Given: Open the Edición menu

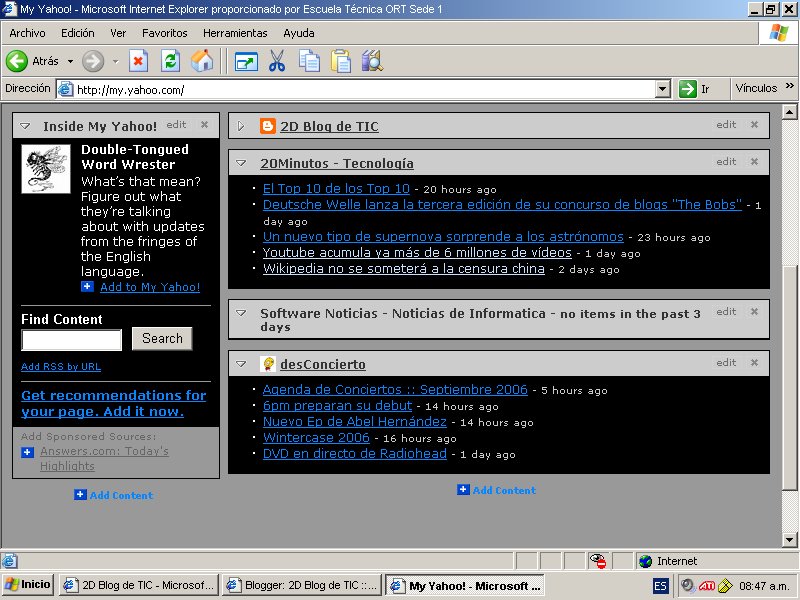Looking at the screenshot, I should click(78, 33).
